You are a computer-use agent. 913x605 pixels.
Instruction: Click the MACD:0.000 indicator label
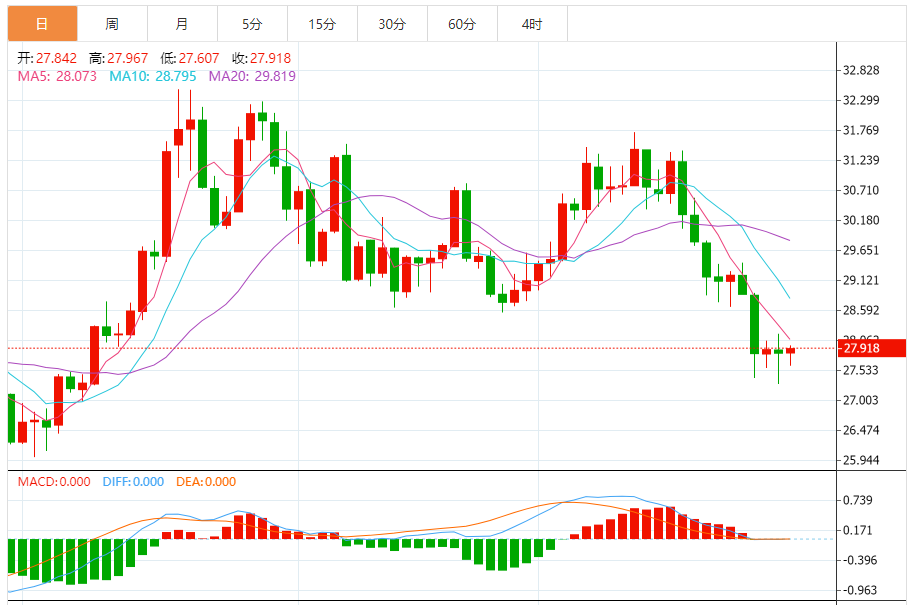[54, 482]
